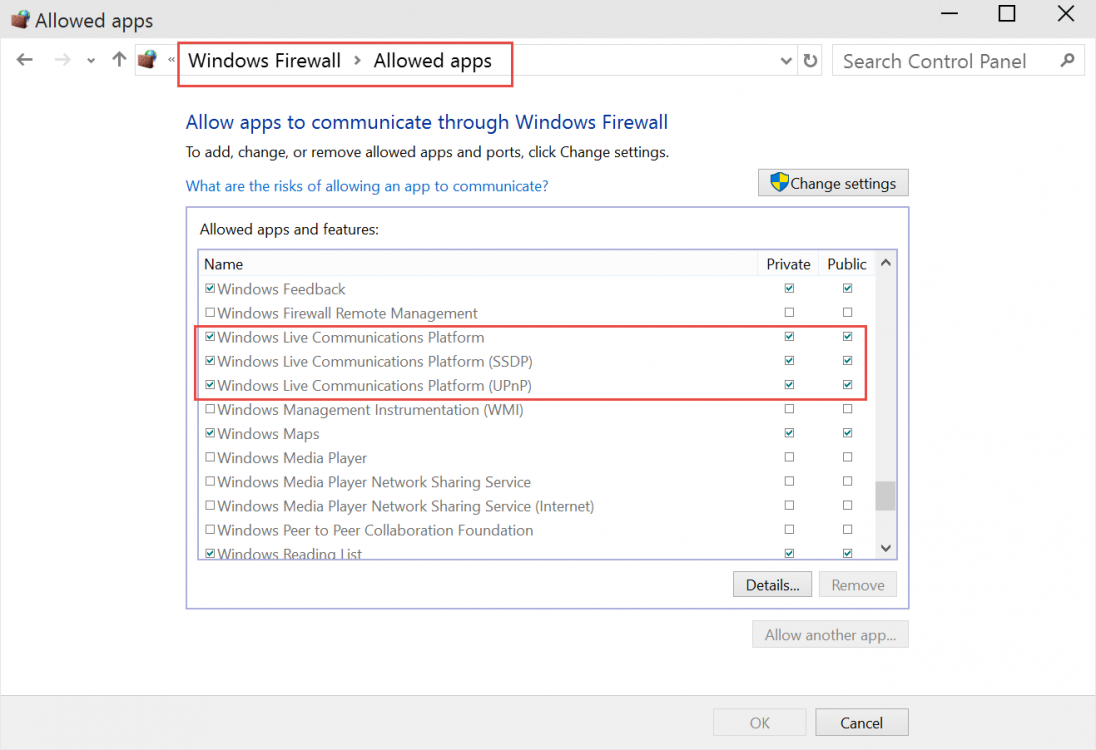Select the Windows Live Communications Platform row
Image resolution: width=1096 pixels, height=750 pixels.
[537, 337]
